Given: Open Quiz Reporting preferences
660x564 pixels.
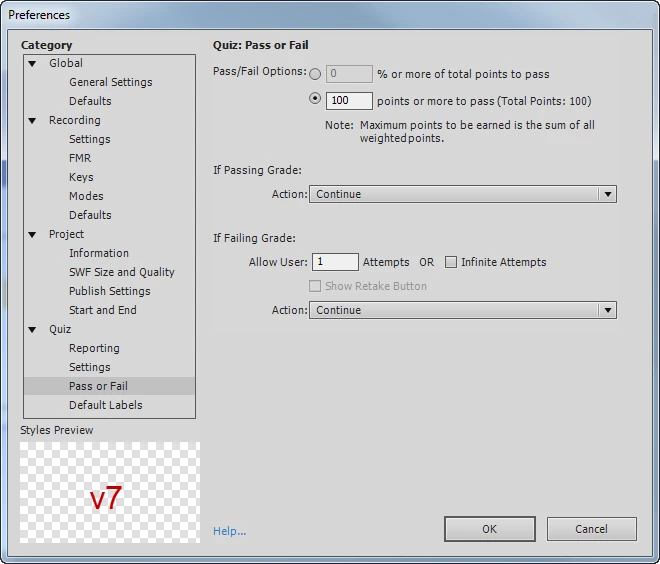Looking at the screenshot, I should coord(94,348).
